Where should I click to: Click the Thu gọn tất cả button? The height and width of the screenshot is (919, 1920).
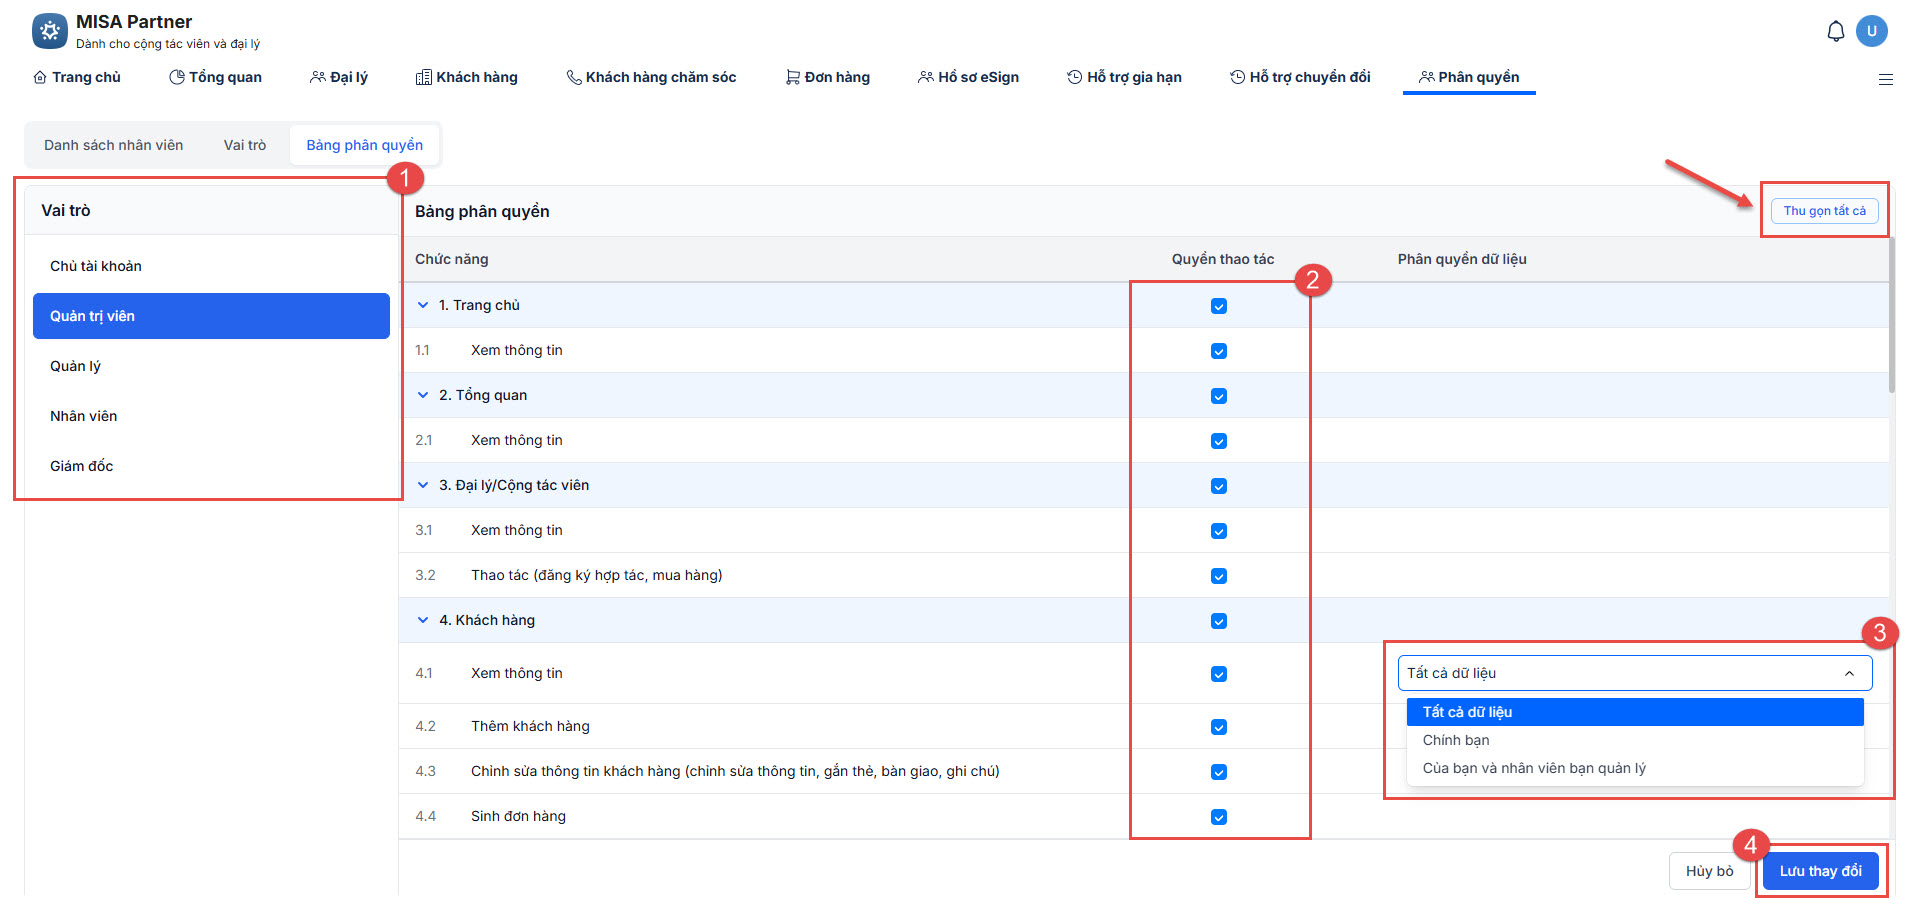1824,211
